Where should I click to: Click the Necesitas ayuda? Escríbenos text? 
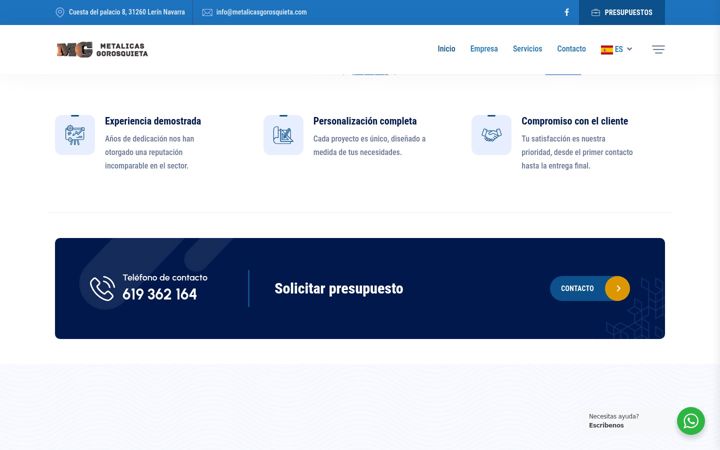pyautogui.click(x=613, y=421)
